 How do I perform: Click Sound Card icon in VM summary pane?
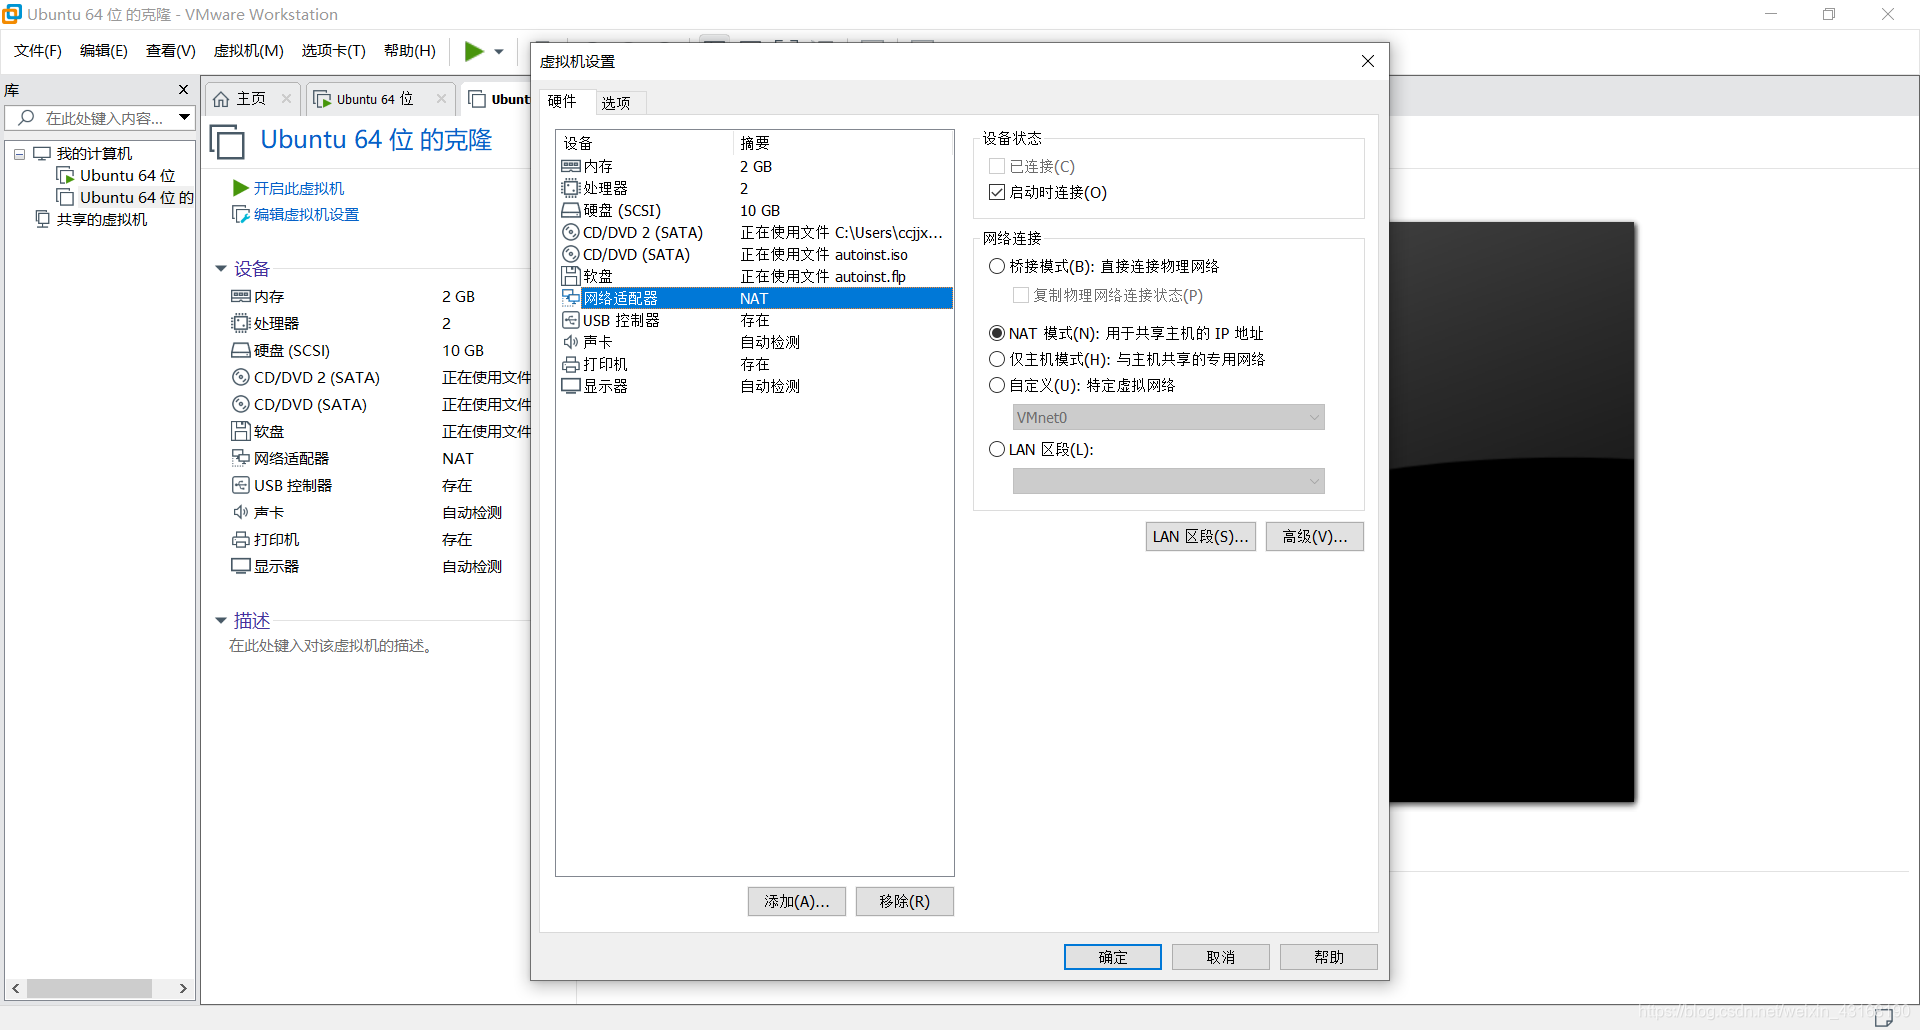pos(240,512)
